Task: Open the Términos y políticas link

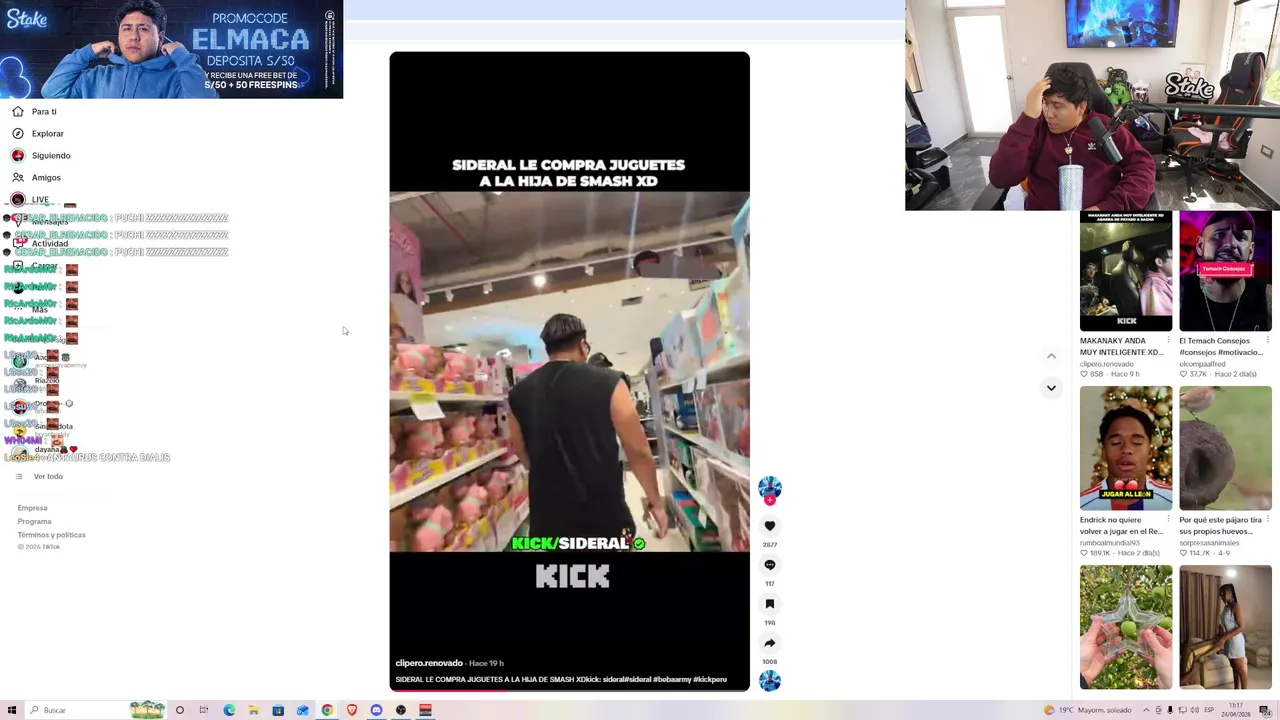Action: (51, 535)
